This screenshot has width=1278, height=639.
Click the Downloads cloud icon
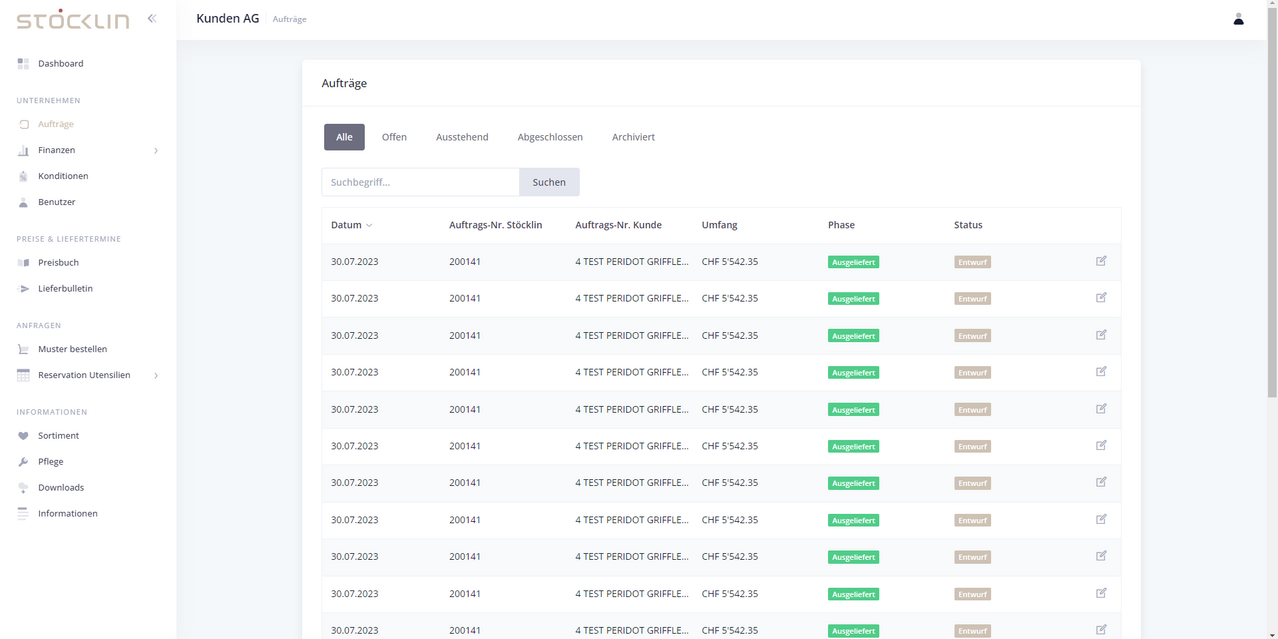tap(23, 488)
